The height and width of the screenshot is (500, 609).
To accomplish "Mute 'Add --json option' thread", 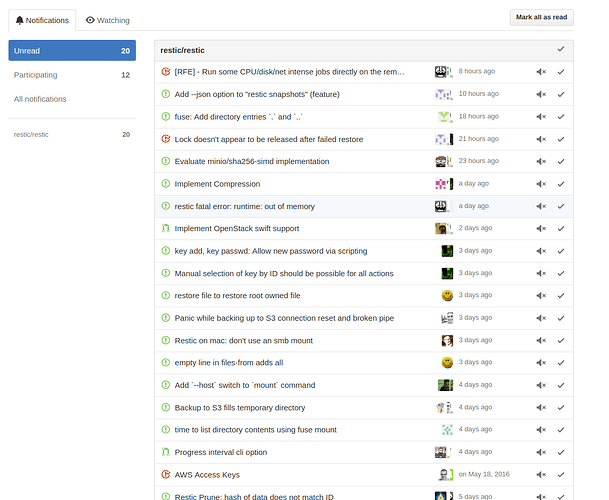I will point(541,94).
